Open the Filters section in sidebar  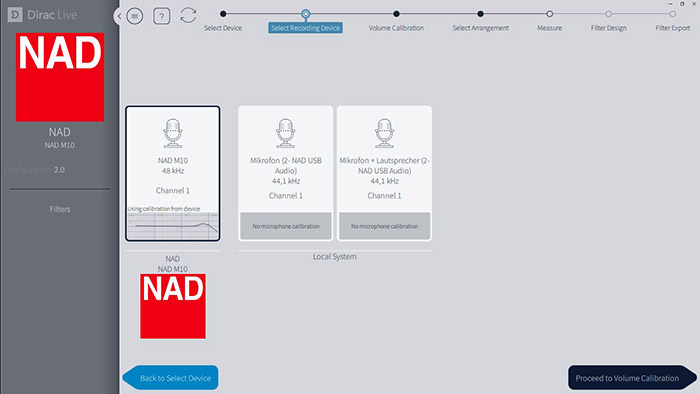[60, 209]
